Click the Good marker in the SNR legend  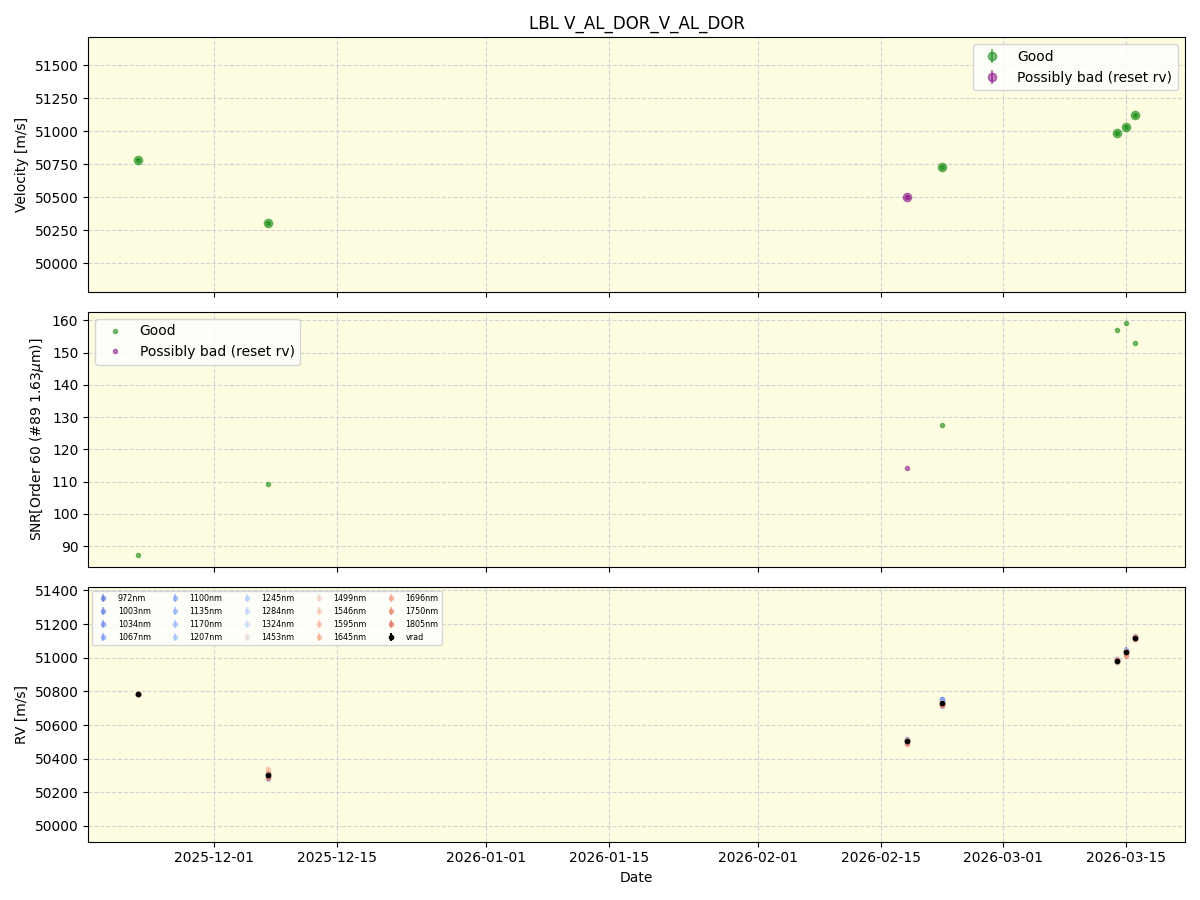click(117, 330)
